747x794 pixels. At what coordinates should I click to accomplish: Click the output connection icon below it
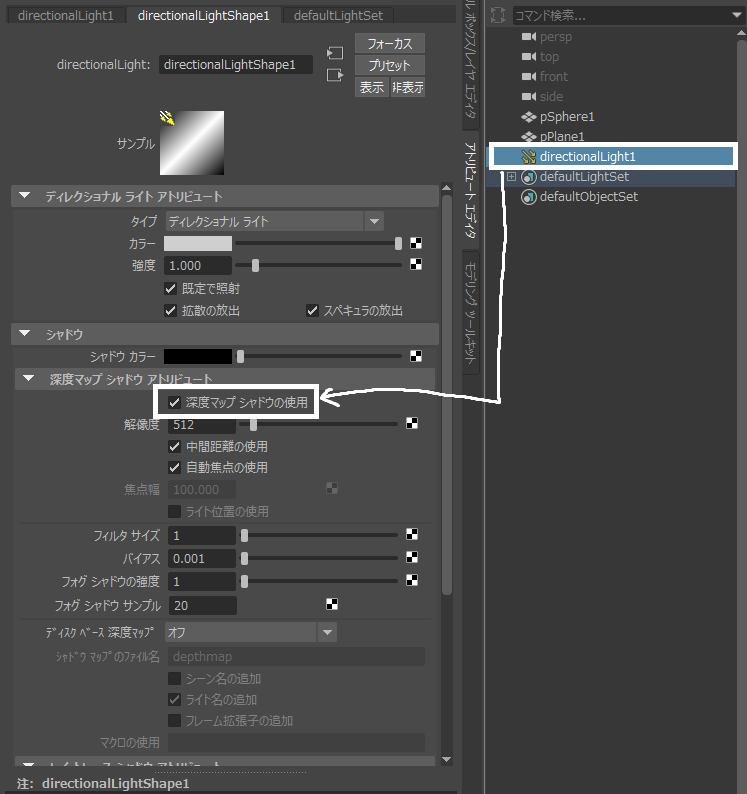pyautogui.click(x=335, y=75)
